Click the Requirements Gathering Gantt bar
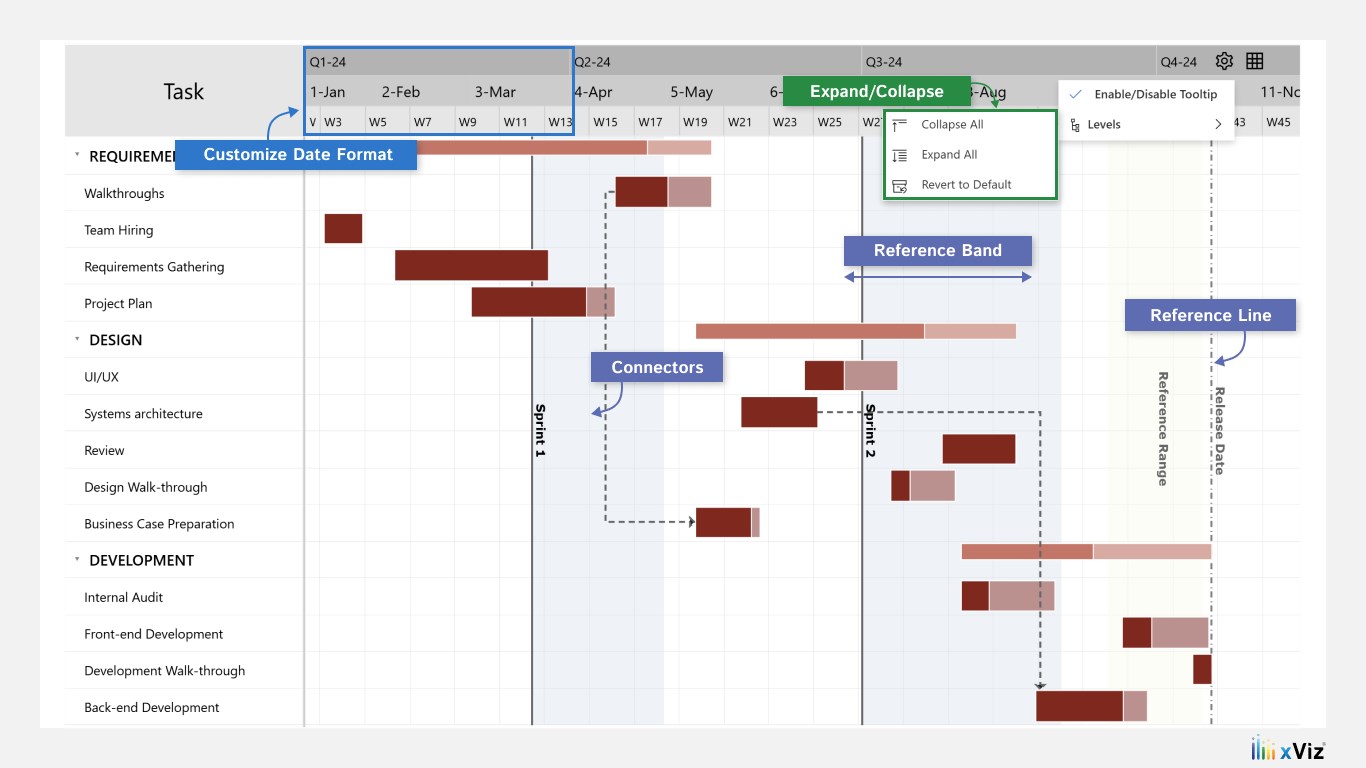Viewport: 1366px width, 768px height. pyautogui.click(x=471, y=265)
